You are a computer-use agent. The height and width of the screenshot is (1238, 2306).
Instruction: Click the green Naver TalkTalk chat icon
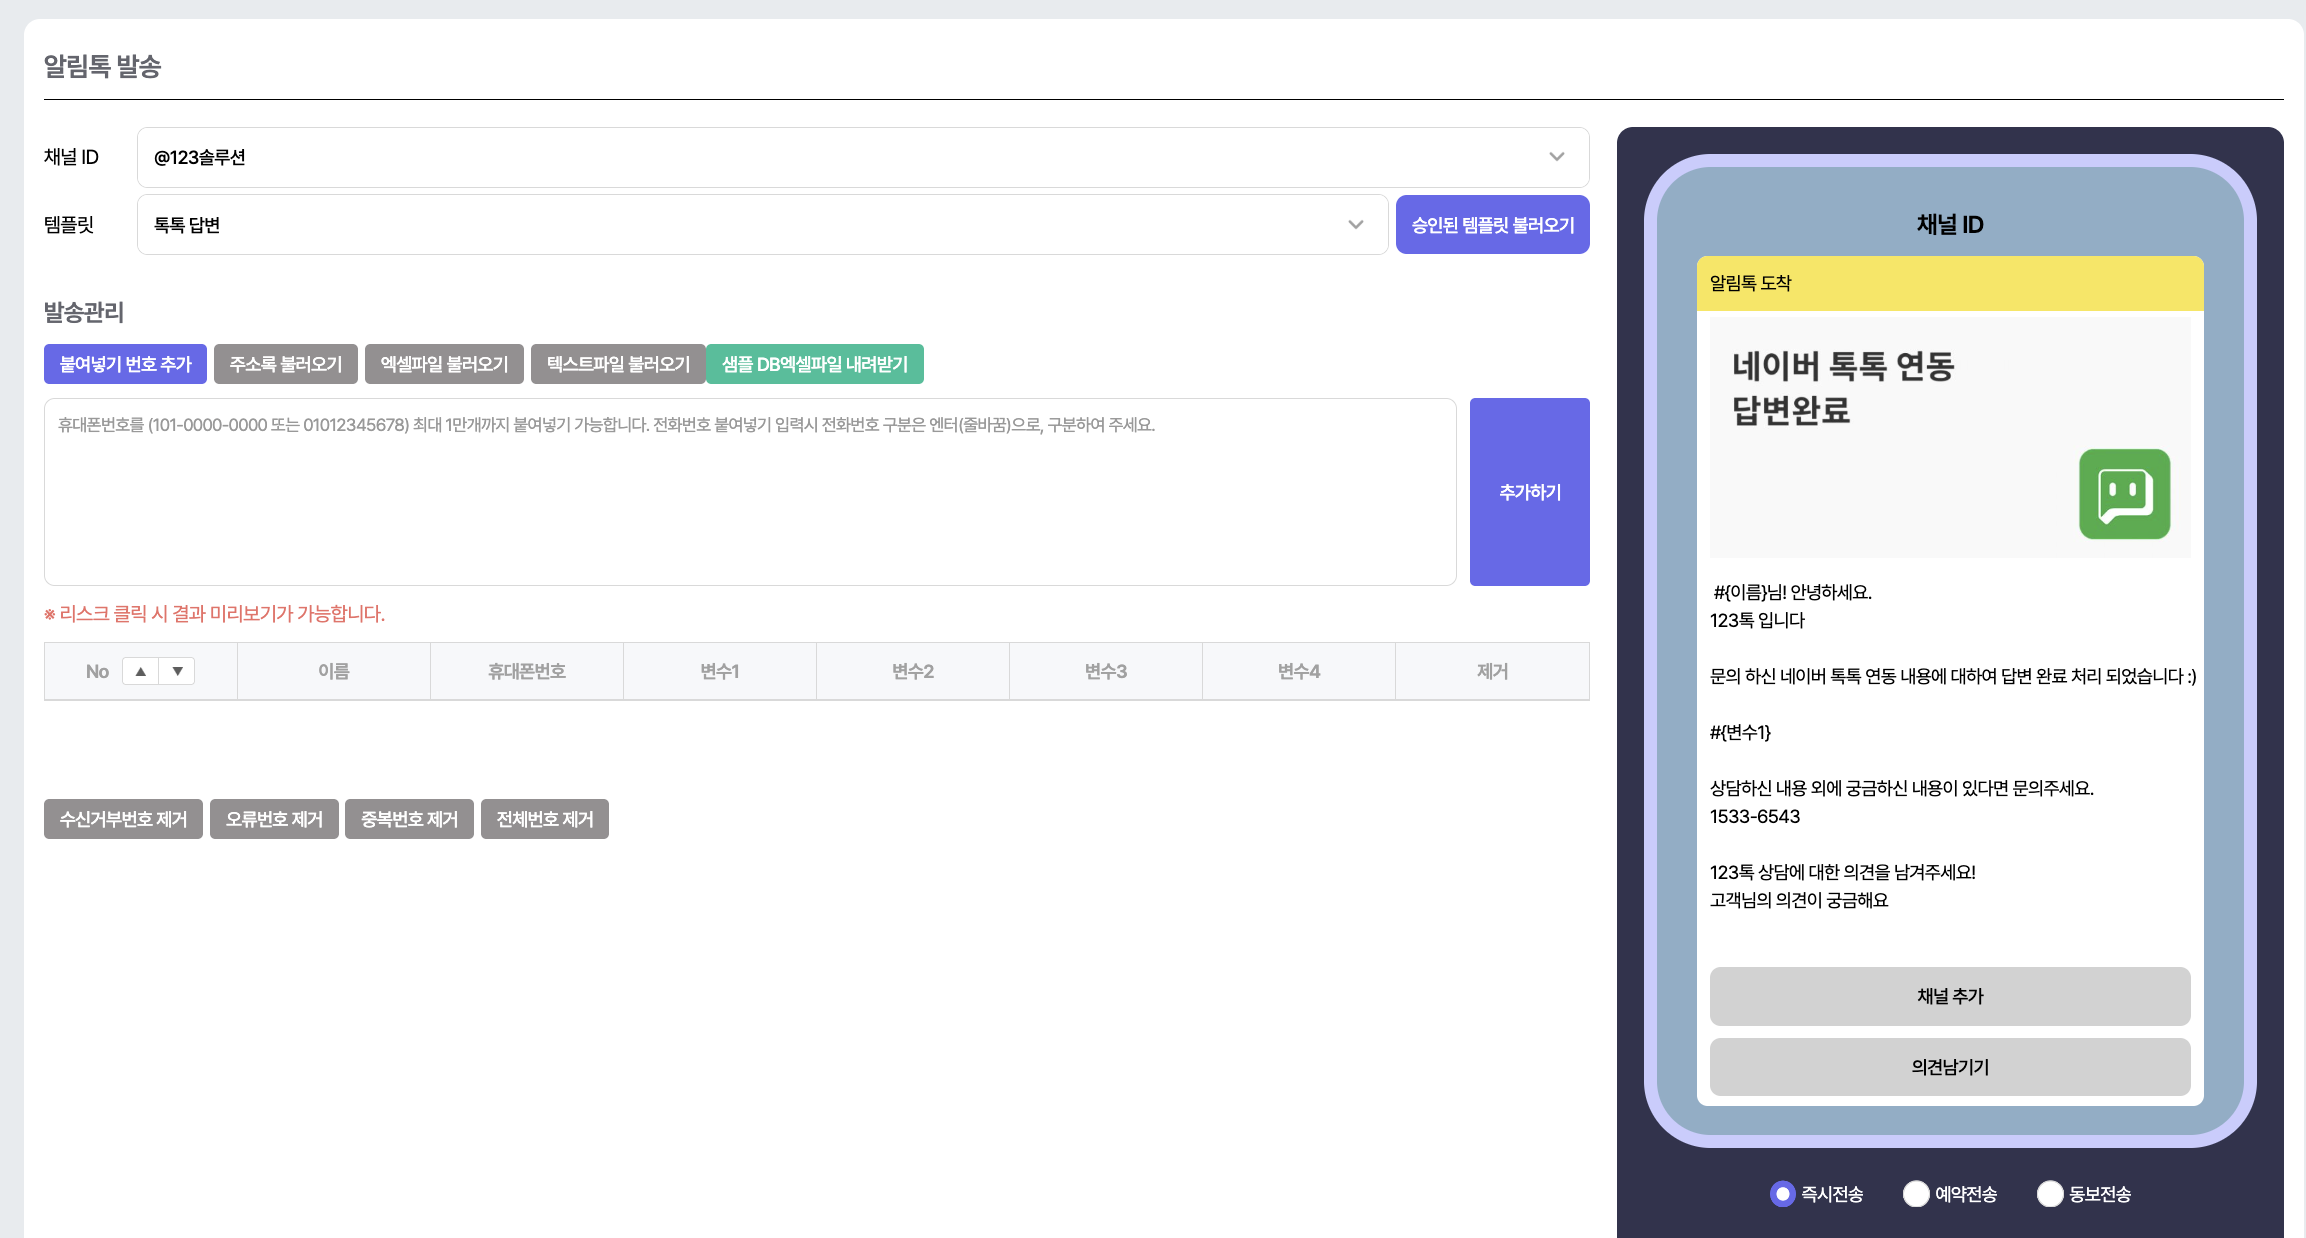pyautogui.click(x=2124, y=494)
